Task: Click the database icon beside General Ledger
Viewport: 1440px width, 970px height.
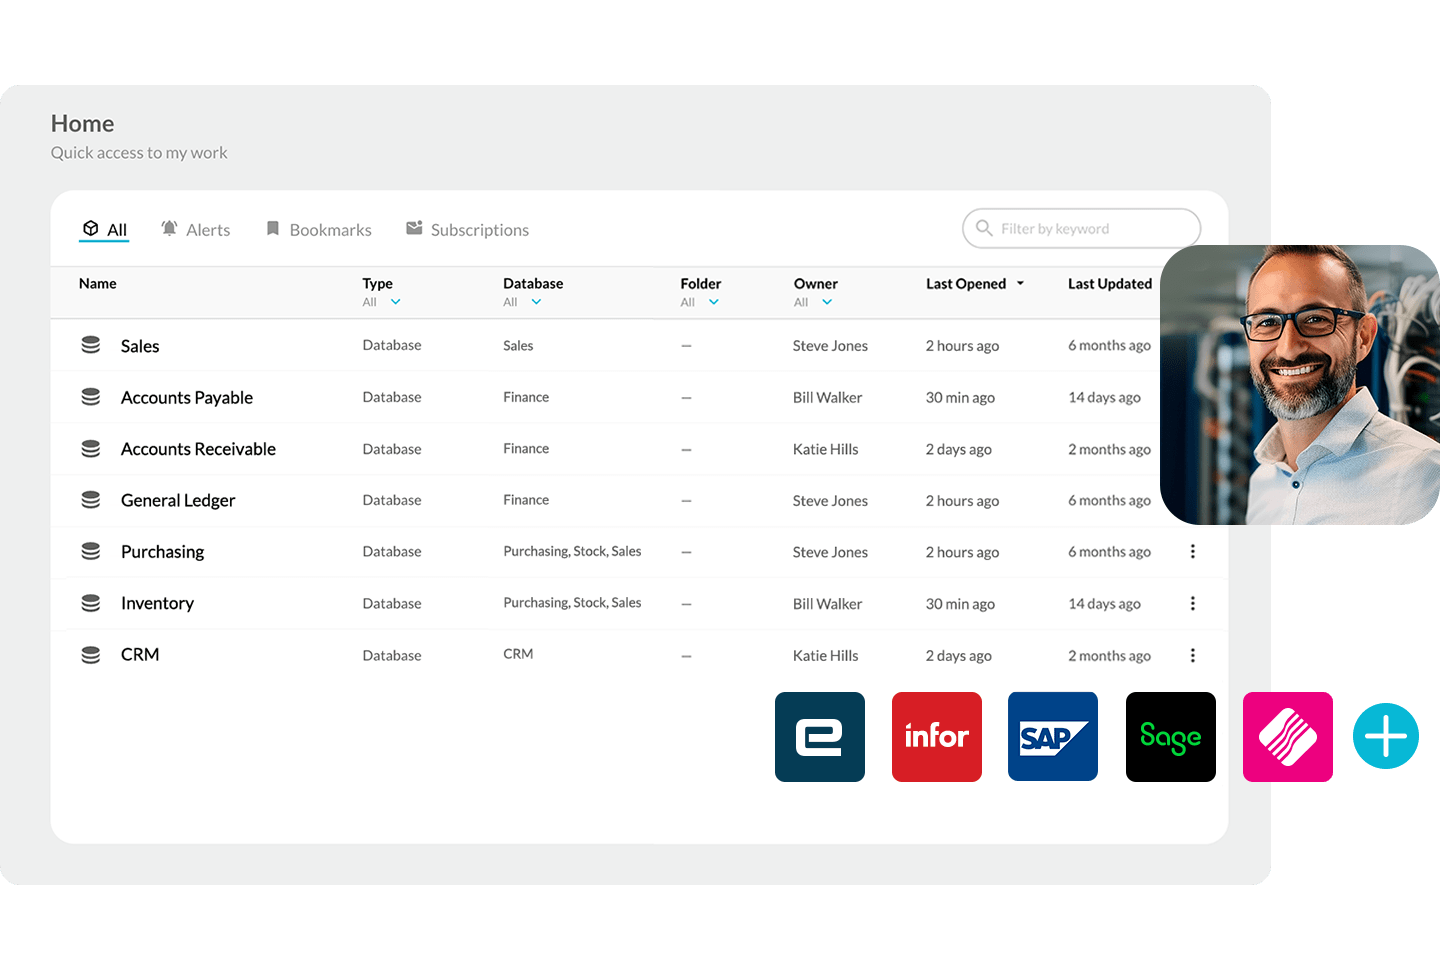Action: [x=91, y=500]
